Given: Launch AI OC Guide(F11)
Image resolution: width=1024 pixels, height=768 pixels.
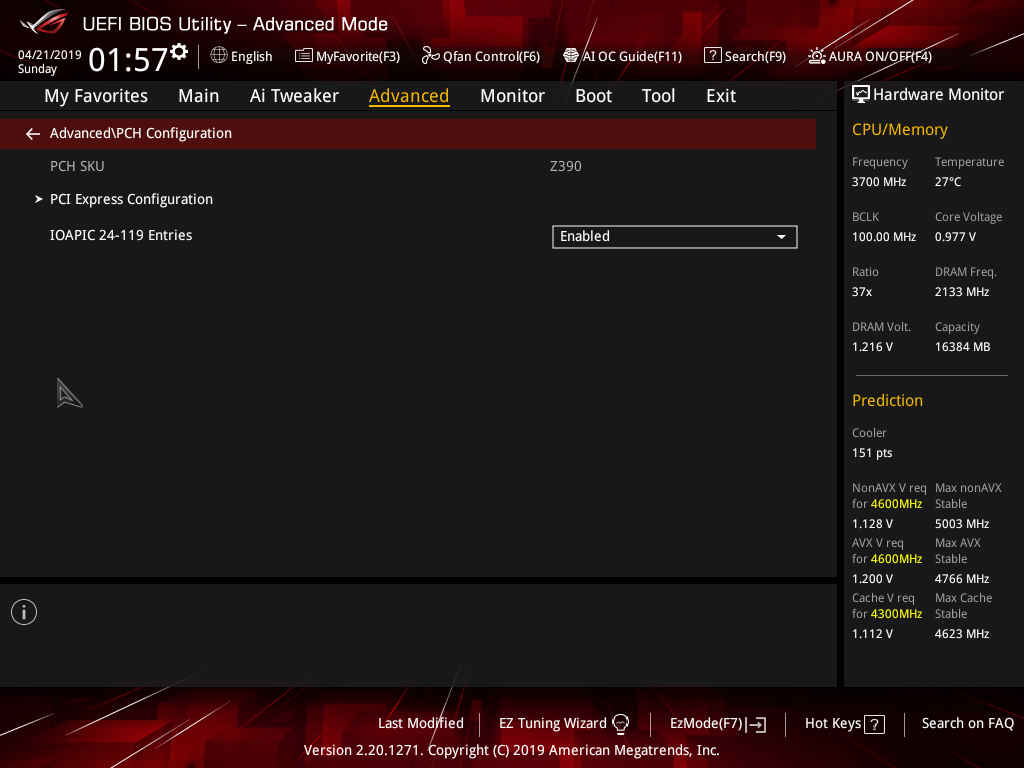Looking at the screenshot, I should pos(622,56).
